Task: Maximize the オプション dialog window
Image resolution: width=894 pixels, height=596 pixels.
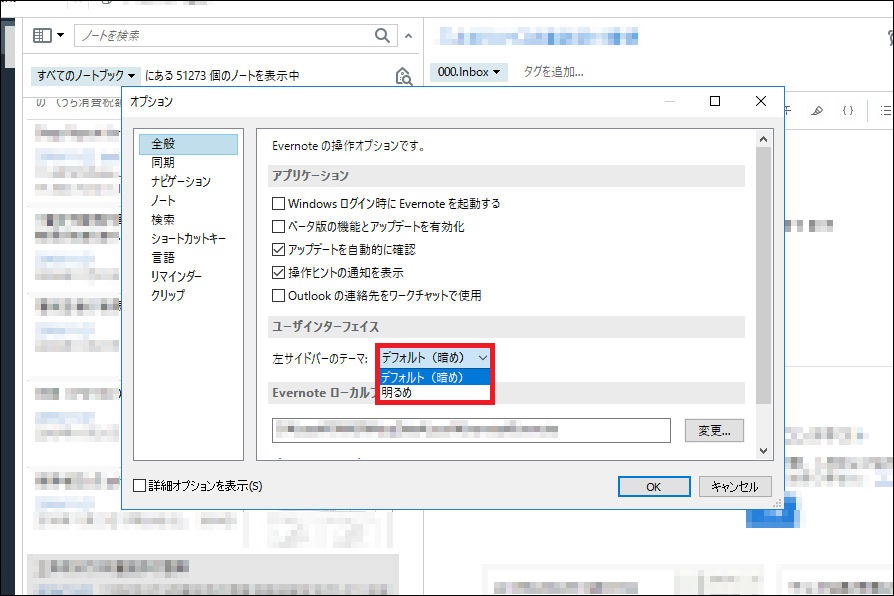Action: (714, 101)
